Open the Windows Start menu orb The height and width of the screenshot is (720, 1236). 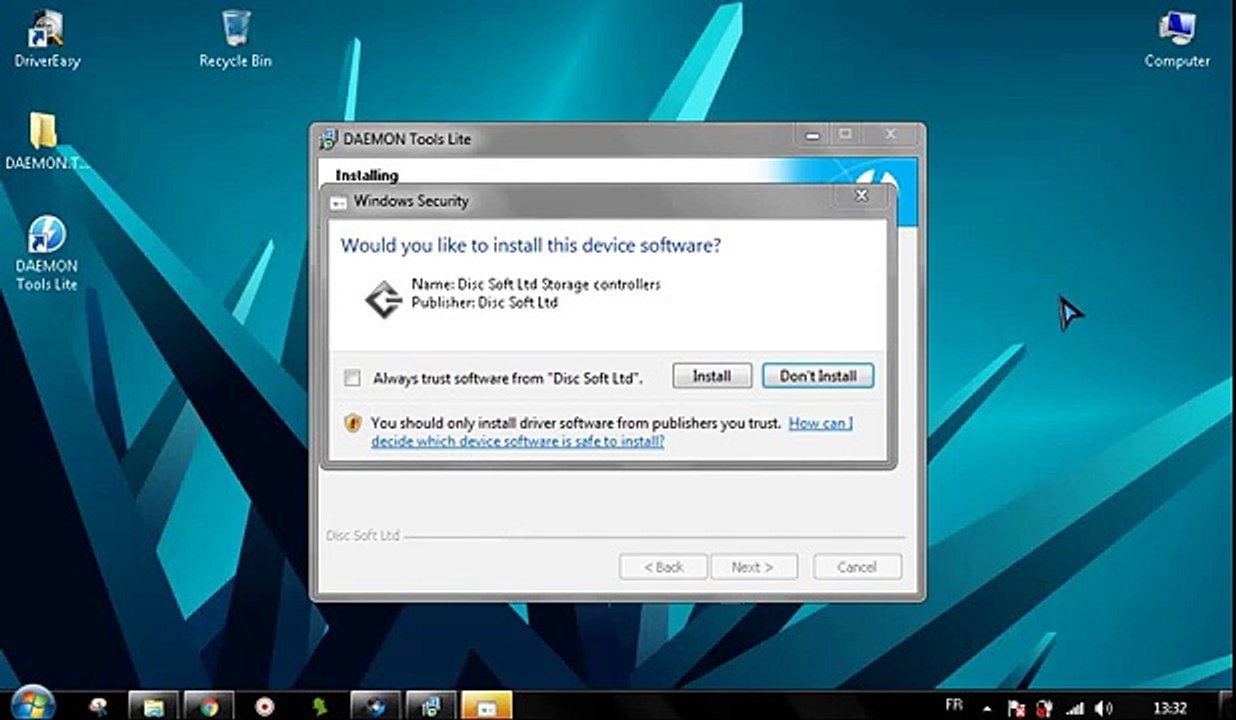pyautogui.click(x=32, y=704)
